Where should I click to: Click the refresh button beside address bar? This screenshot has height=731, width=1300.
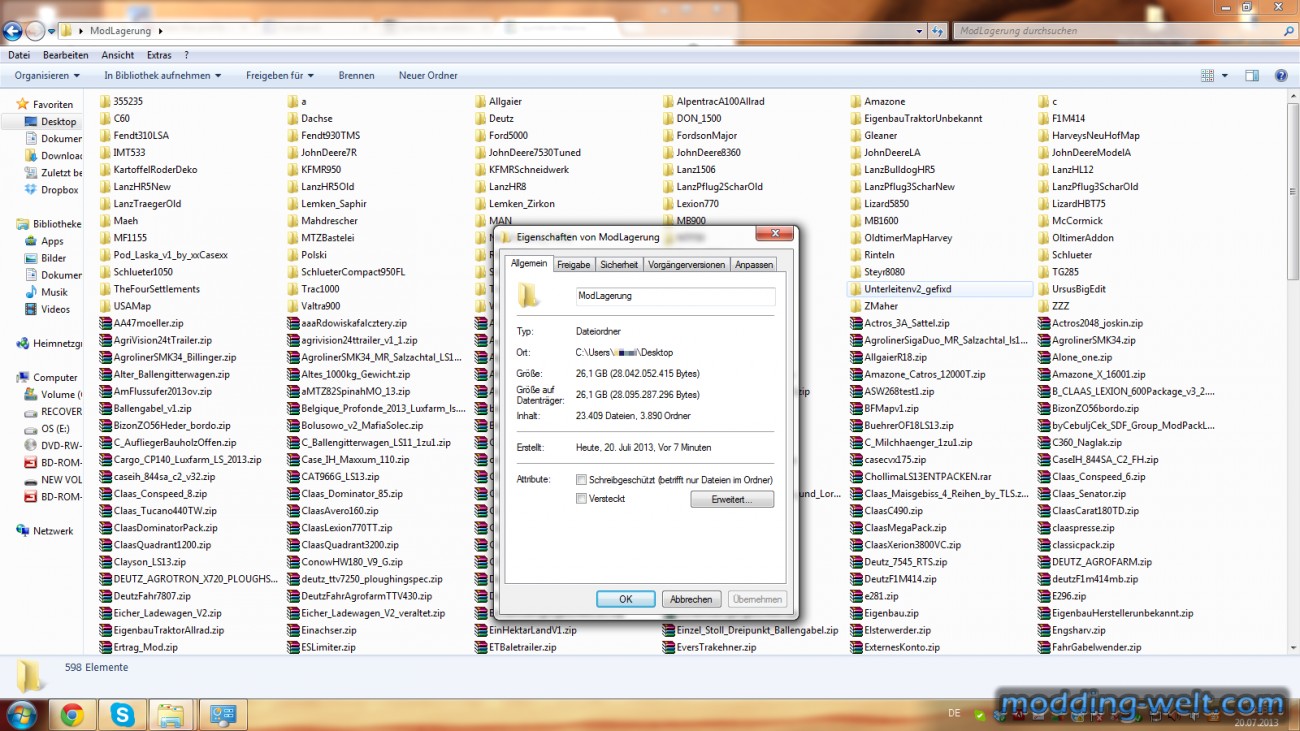[938, 31]
